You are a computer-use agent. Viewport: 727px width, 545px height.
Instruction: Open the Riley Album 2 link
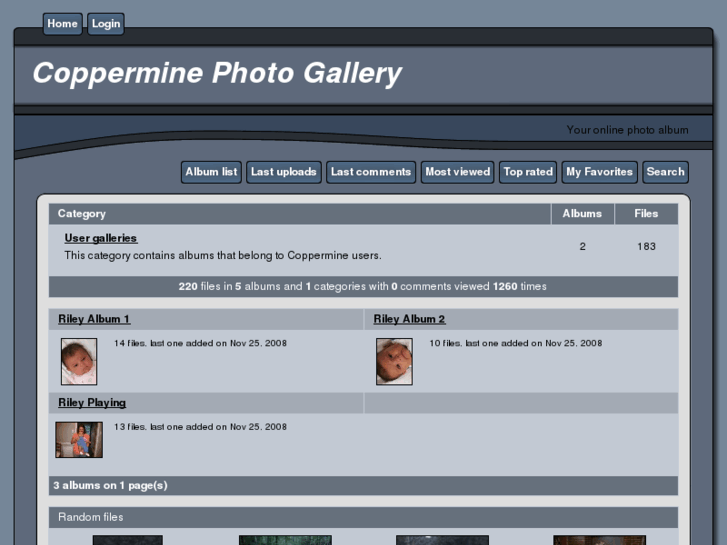point(409,319)
